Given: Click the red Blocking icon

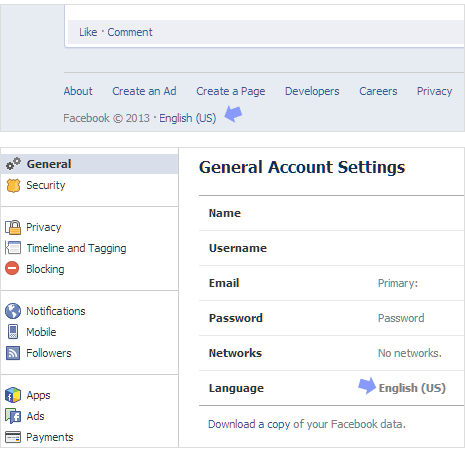Looking at the screenshot, I should click(x=12, y=268).
